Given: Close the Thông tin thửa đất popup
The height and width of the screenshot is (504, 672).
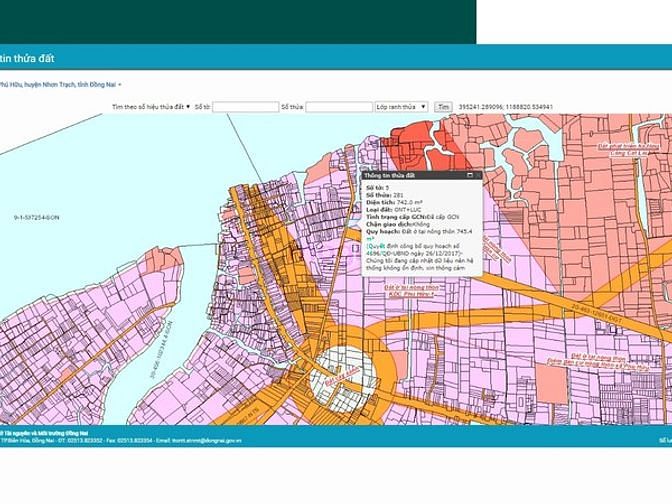Looking at the screenshot, I should pyautogui.click(x=478, y=175).
